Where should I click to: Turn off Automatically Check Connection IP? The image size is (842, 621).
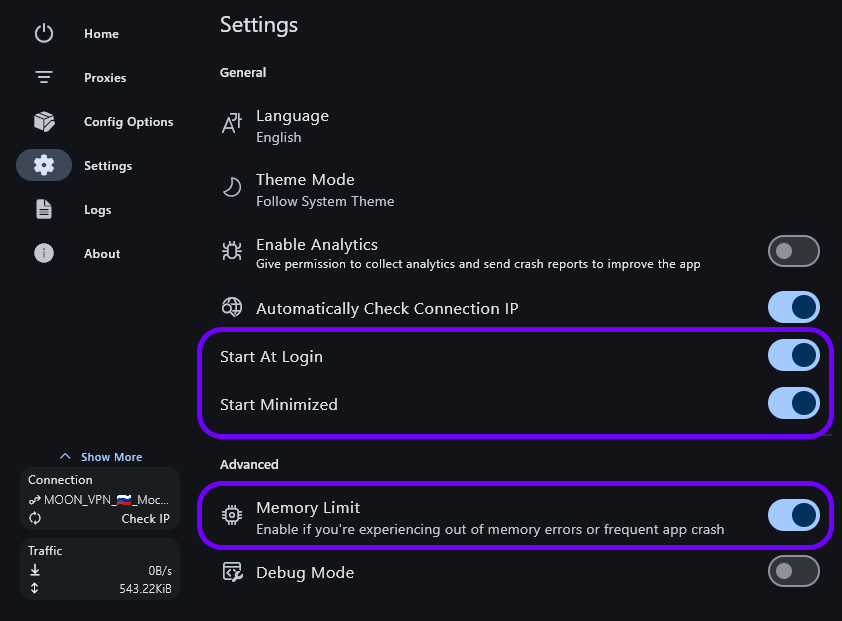pyautogui.click(x=793, y=308)
